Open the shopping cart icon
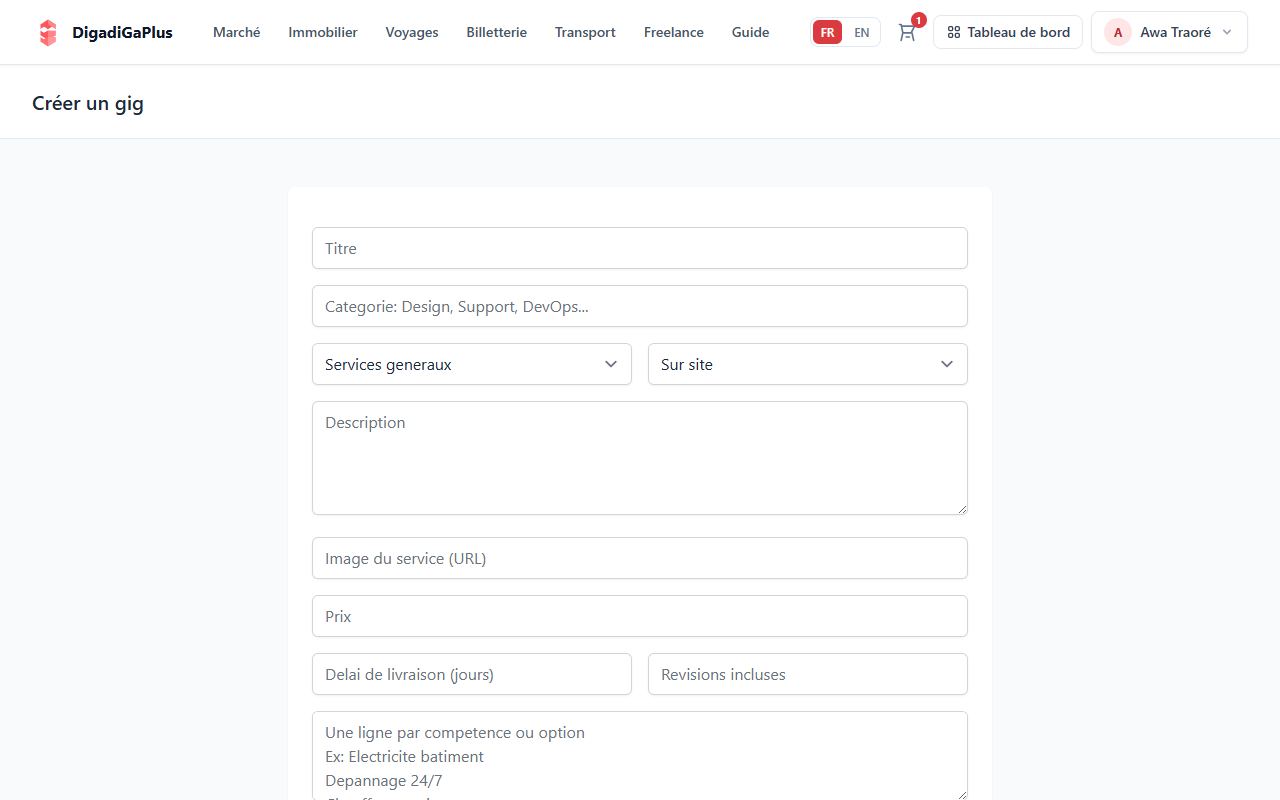 point(907,32)
